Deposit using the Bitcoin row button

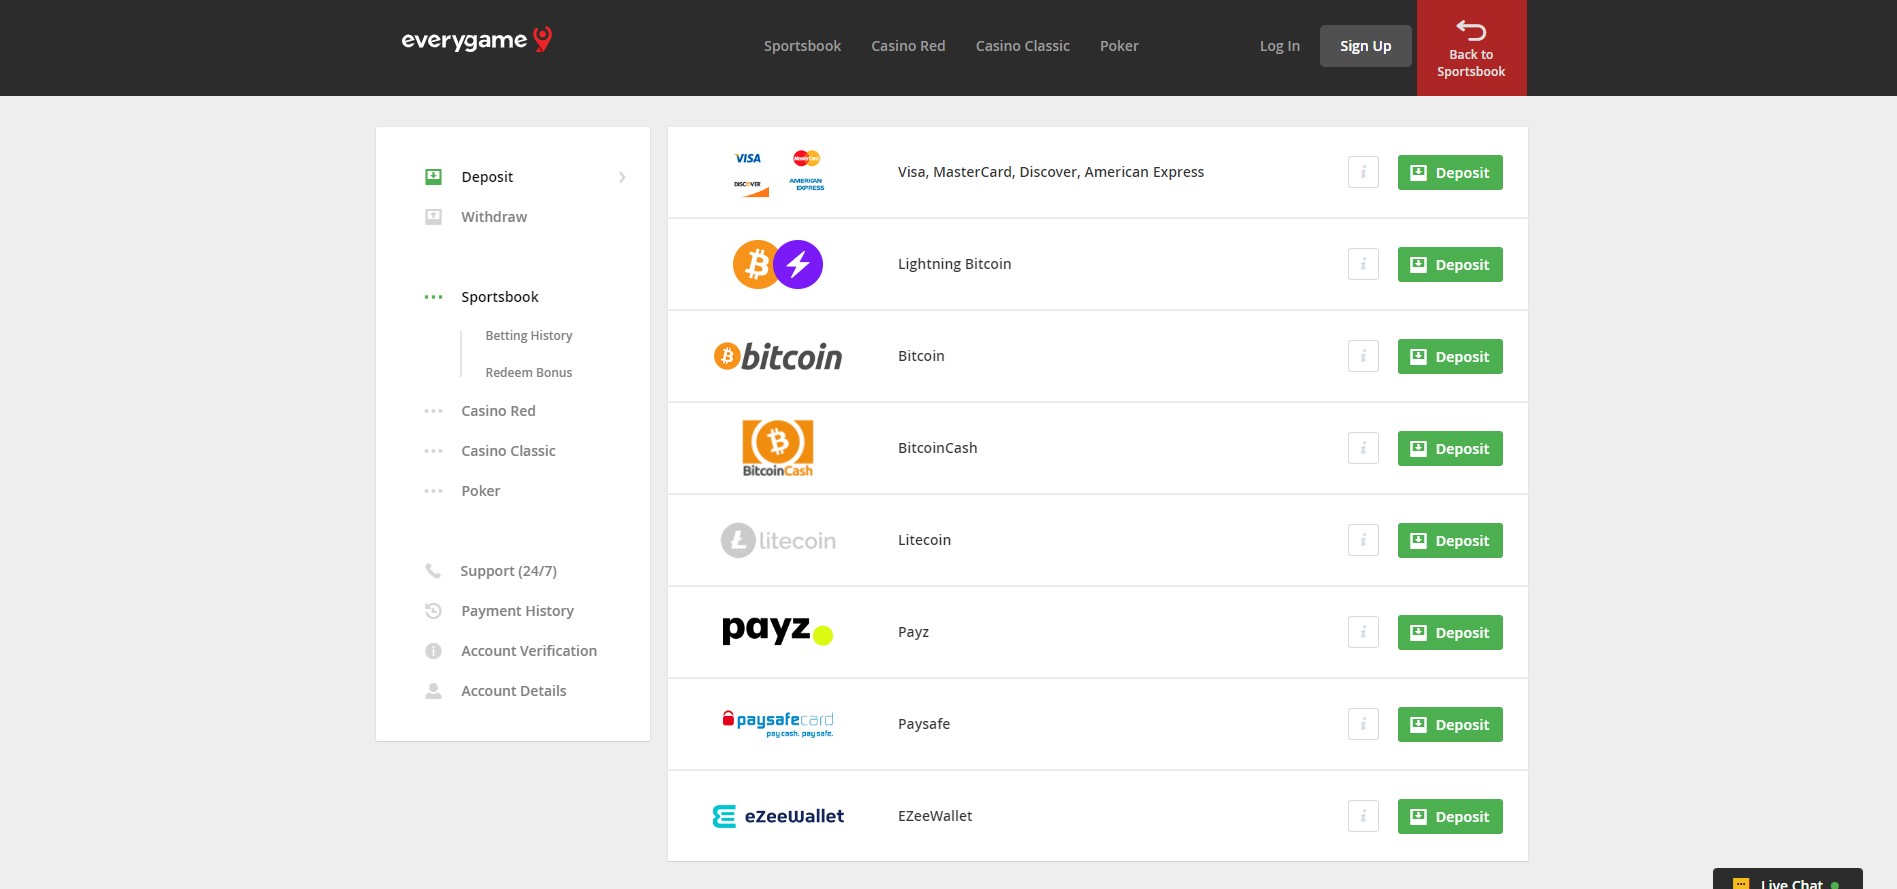pos(1450,356)
